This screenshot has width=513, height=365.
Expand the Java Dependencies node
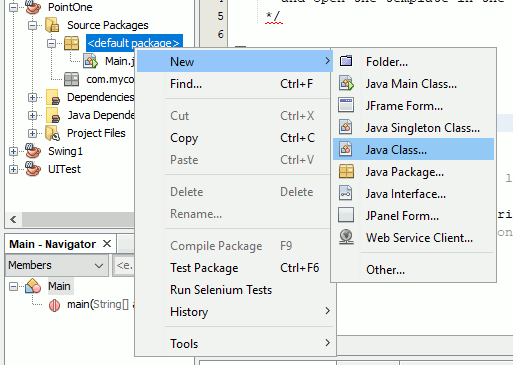click(32, 115)
